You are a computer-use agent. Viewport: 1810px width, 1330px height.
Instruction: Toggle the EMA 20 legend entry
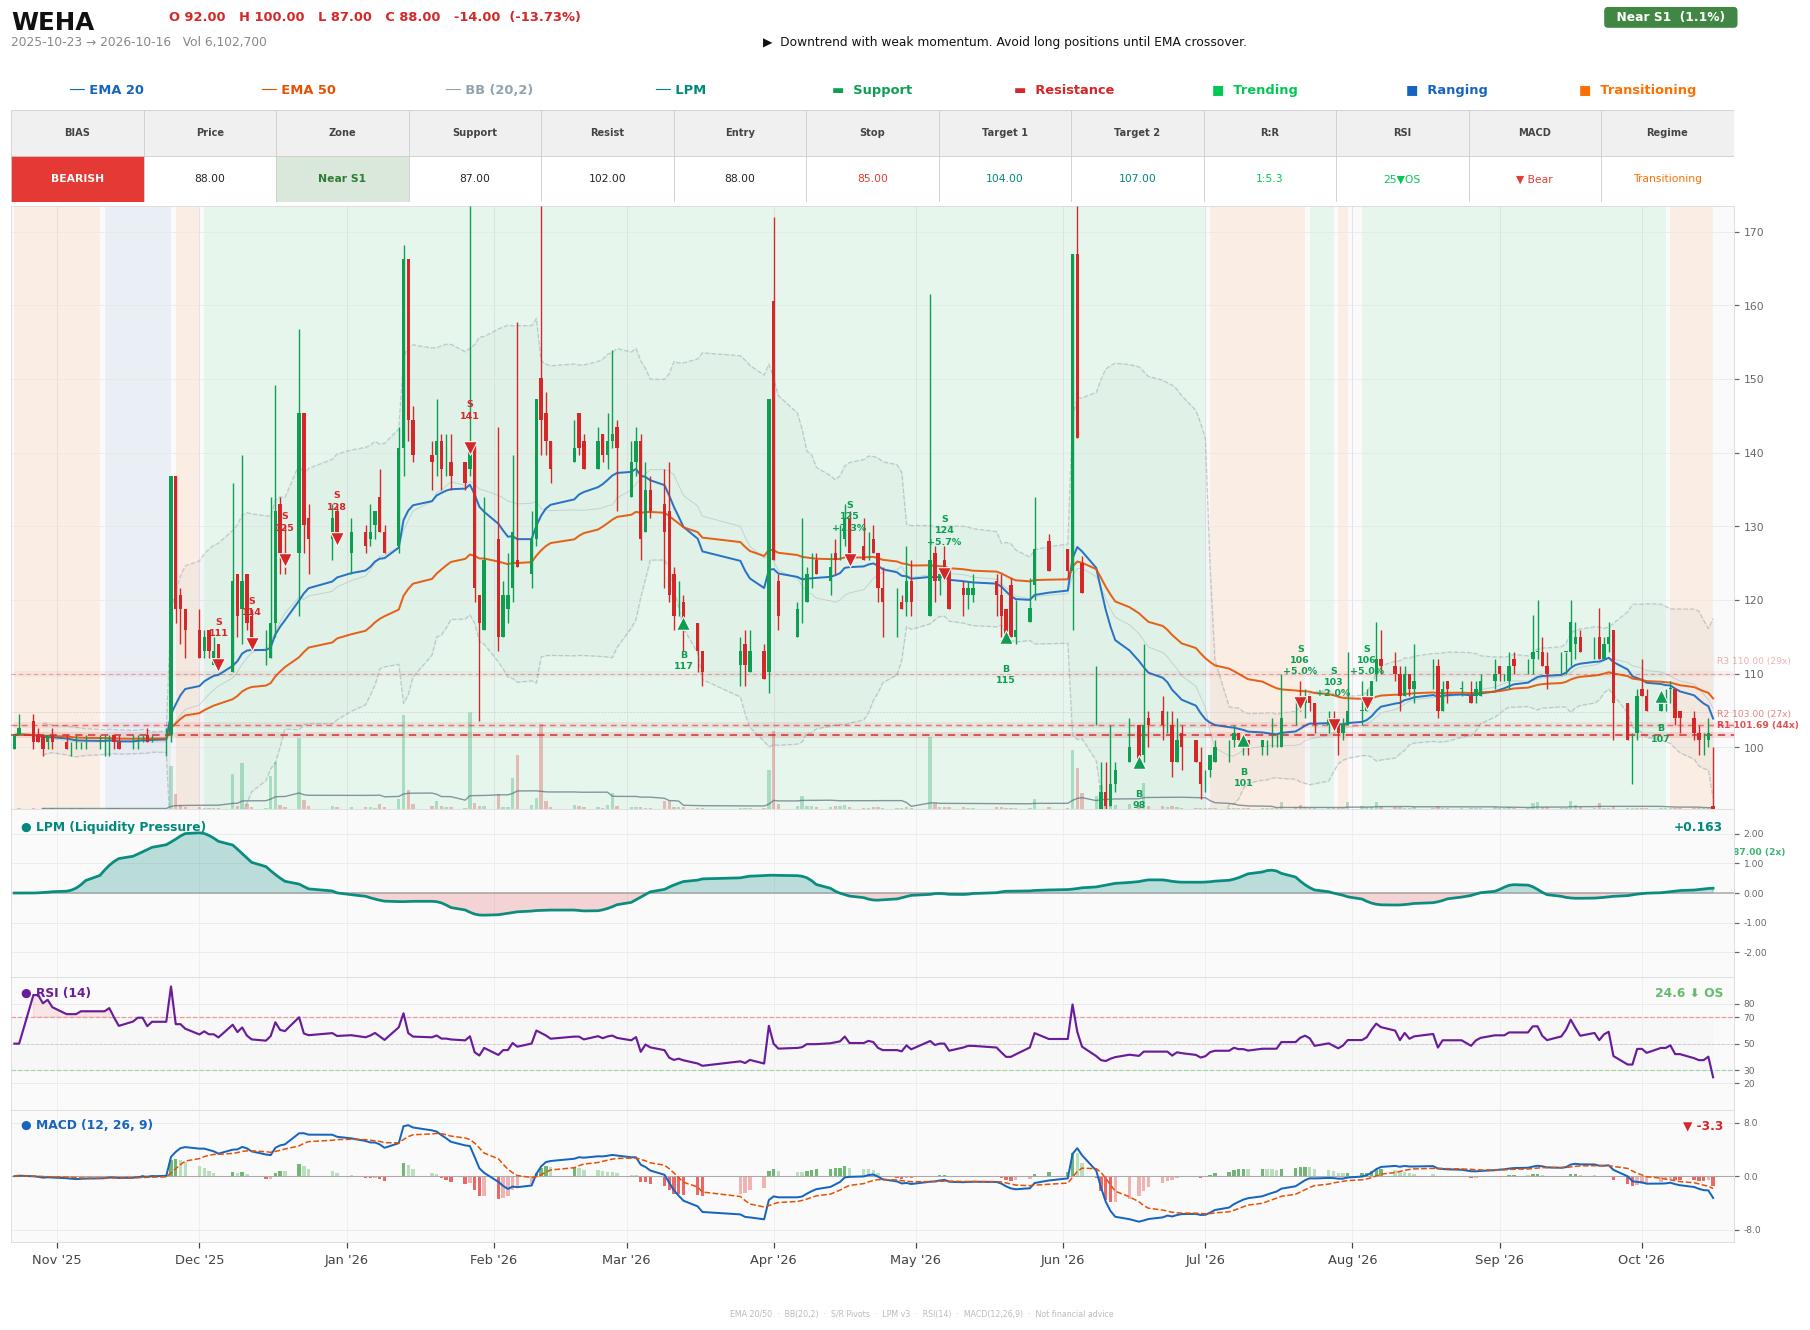pos(106,90)
